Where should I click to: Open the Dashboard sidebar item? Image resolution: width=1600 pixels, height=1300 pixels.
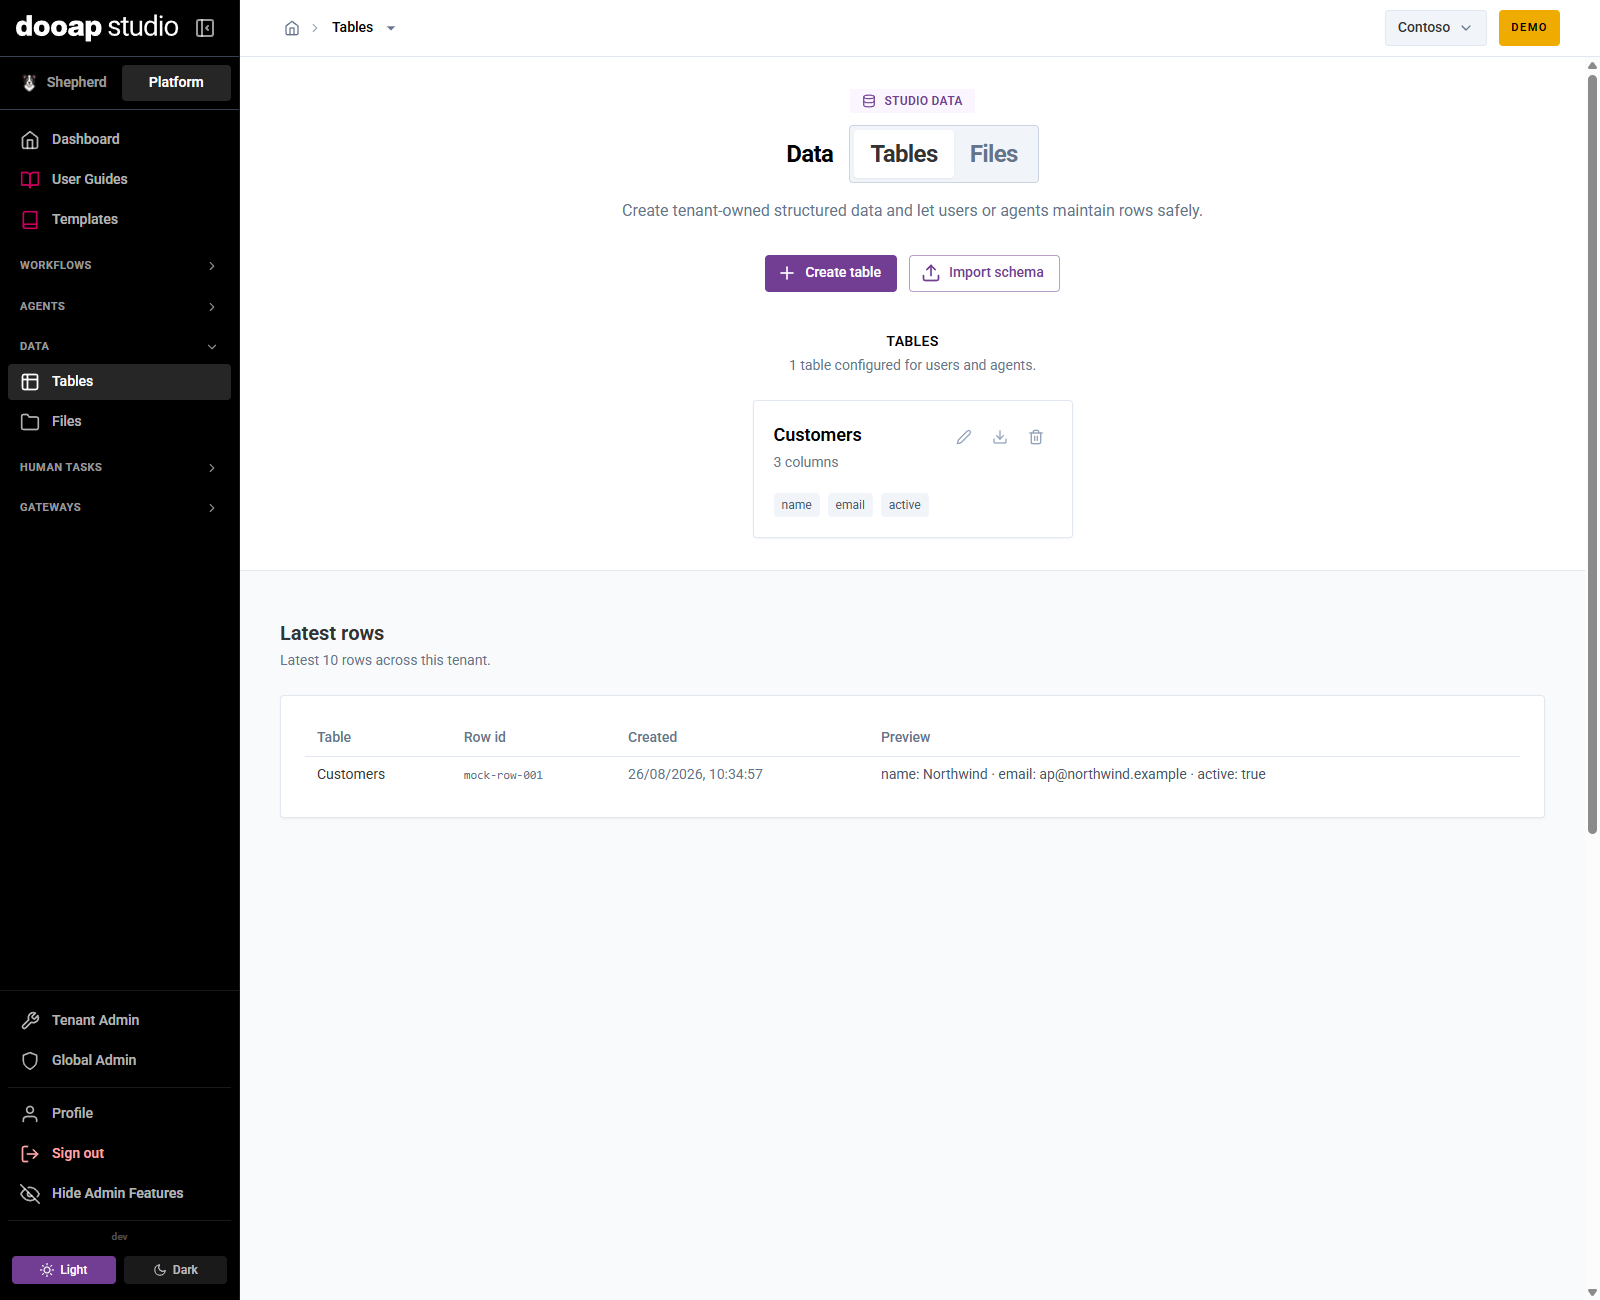coord(119,139)
